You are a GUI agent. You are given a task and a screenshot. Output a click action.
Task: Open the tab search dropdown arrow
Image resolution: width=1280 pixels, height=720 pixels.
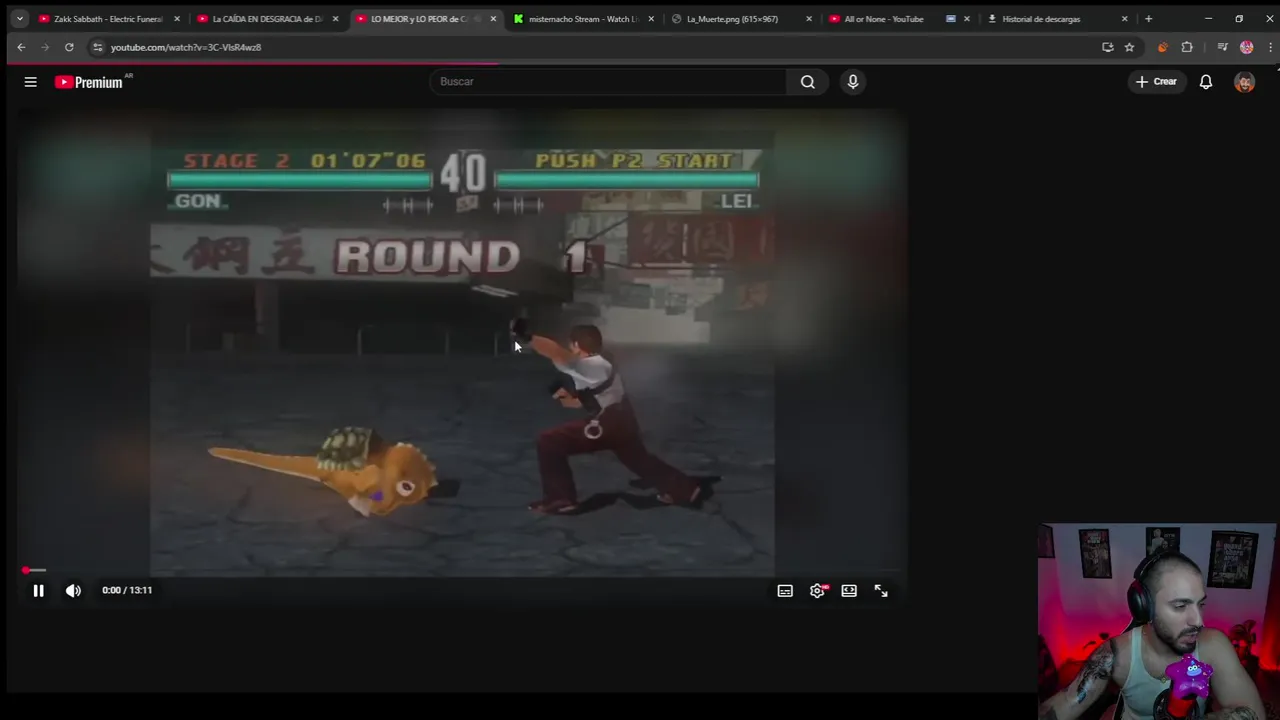click(19, 19)
